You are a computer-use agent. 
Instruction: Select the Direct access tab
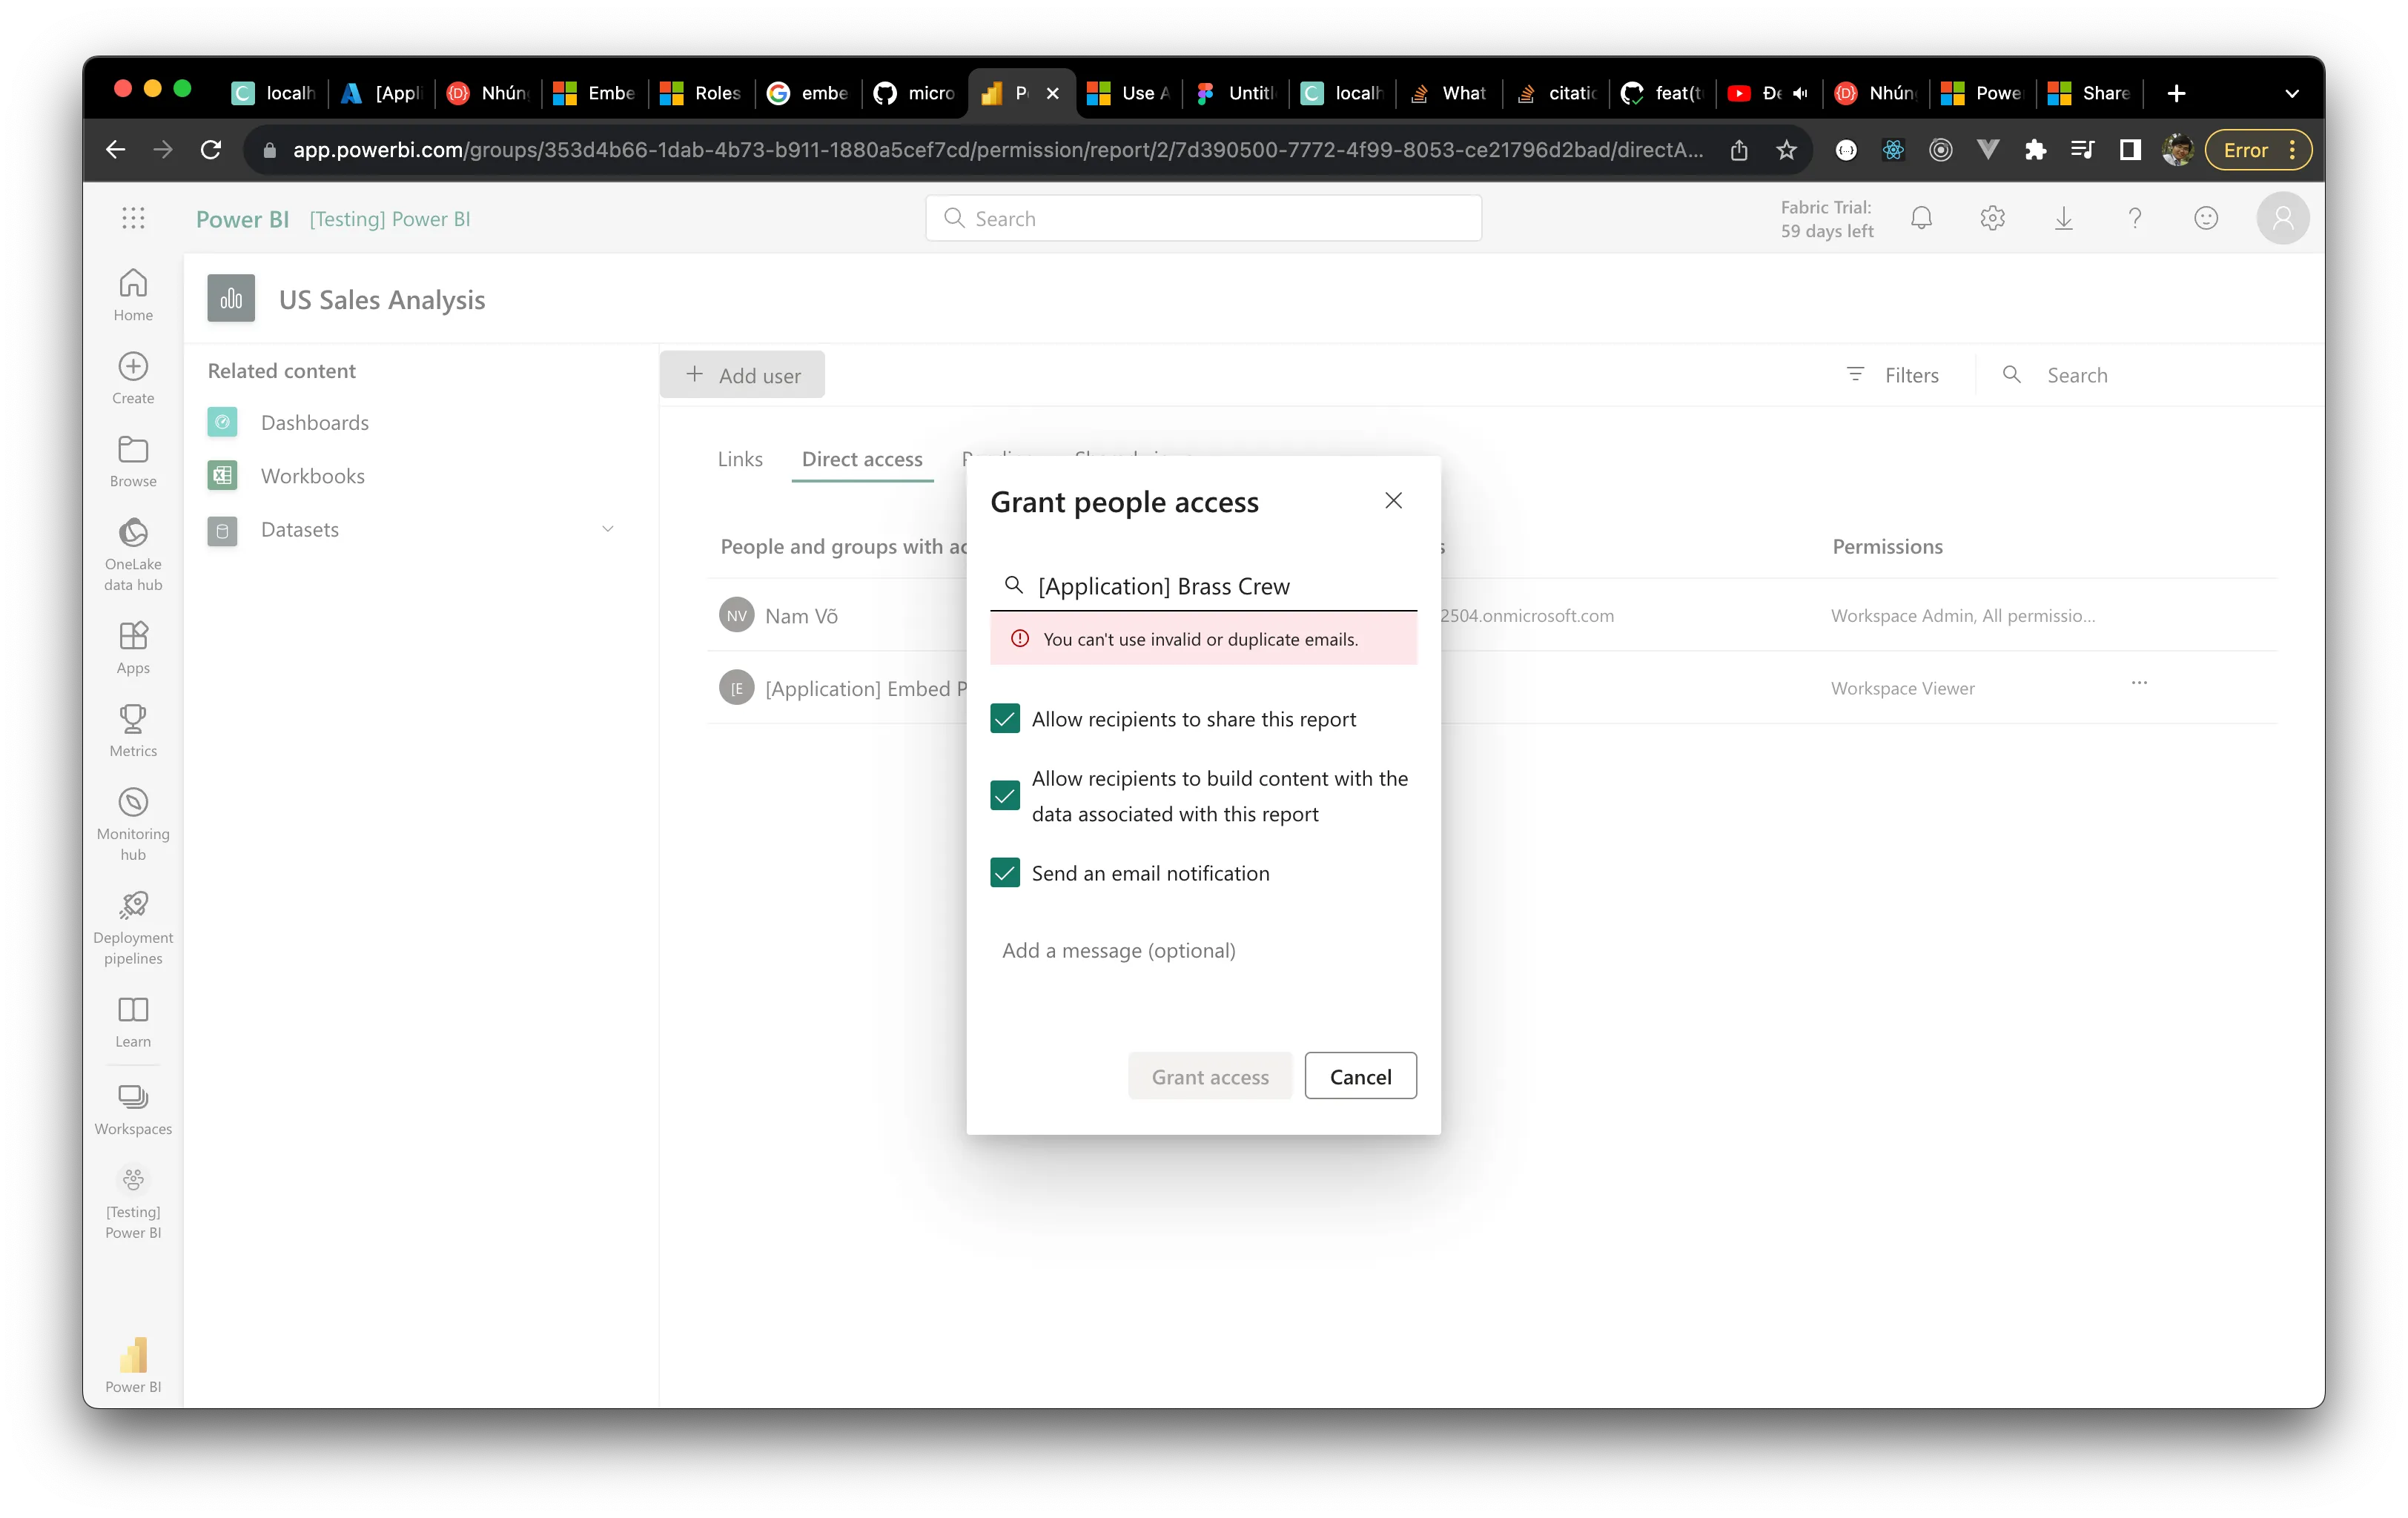[x=861, y=458]
